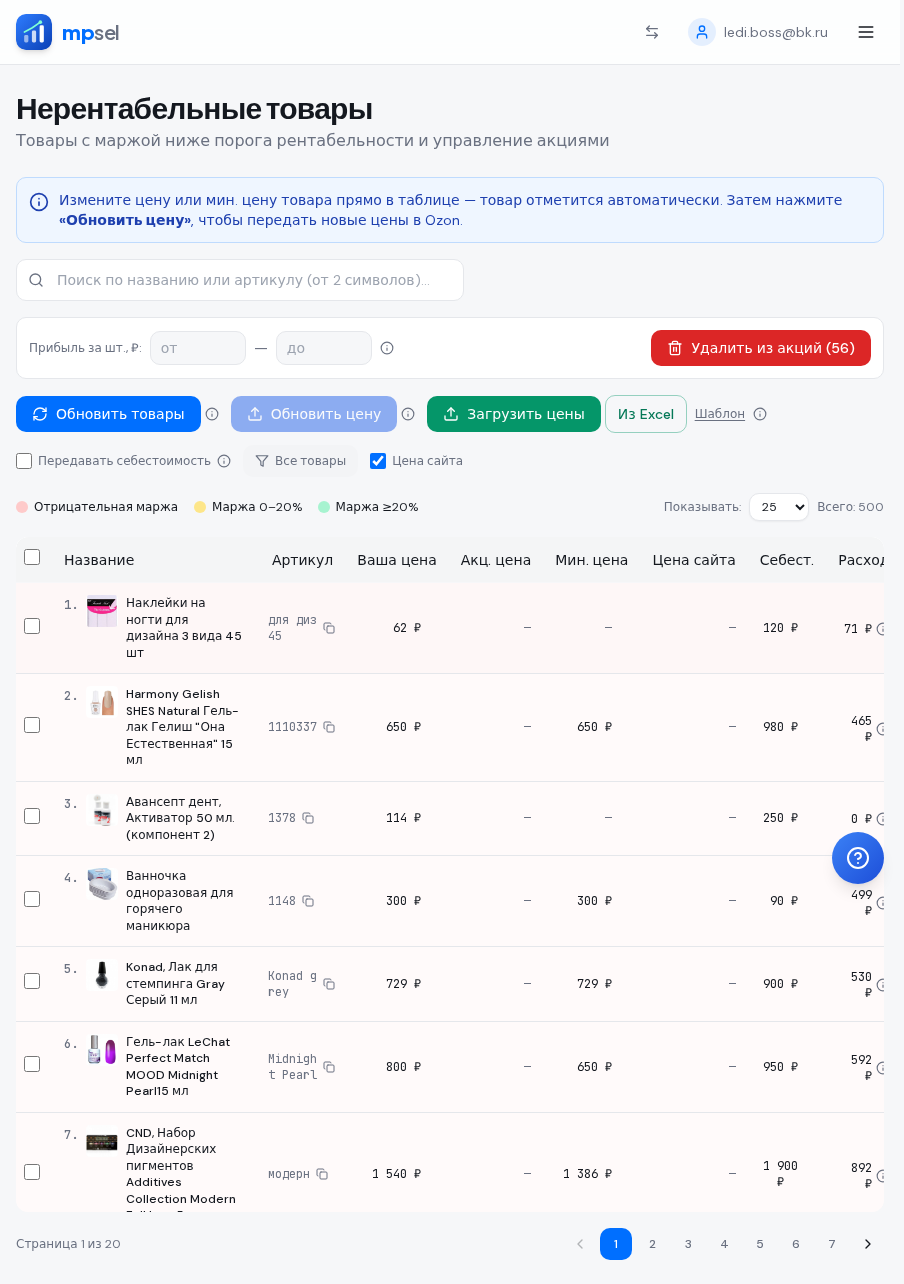Viewport: 904px width, 1284px height.
Task: Select Konad лак row checkbox
Action: tap(32, 981)
